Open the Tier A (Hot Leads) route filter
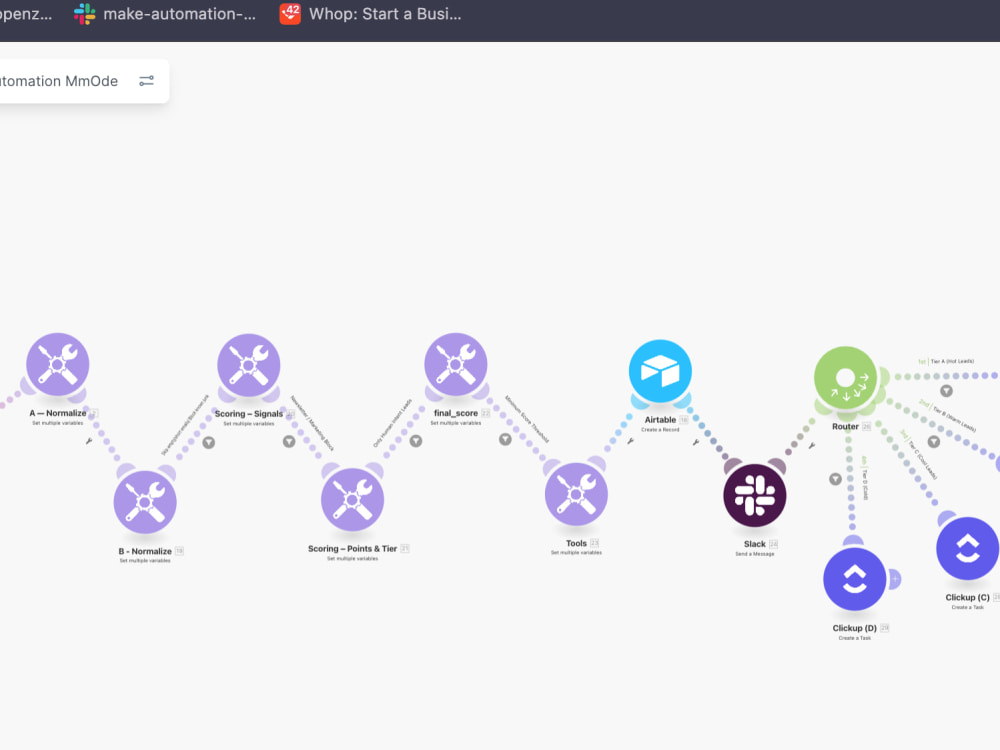This screenshot has height=750, width=1000. pyautogui.click(x=946, y=390)
